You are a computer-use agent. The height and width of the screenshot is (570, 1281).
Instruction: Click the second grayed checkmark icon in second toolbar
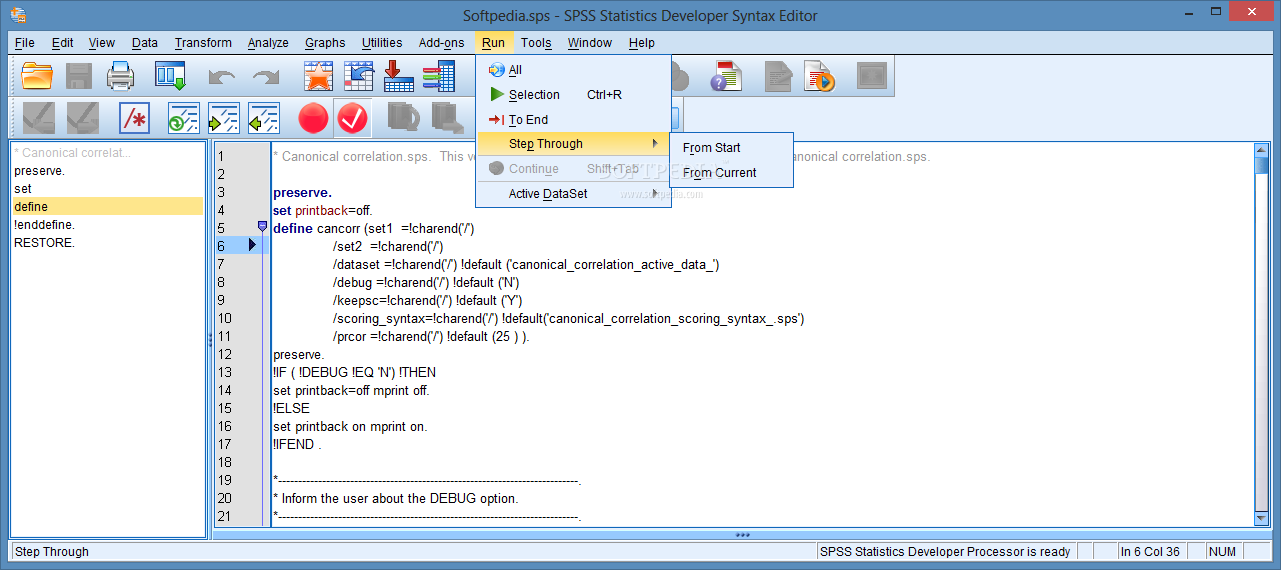[82, 118]
